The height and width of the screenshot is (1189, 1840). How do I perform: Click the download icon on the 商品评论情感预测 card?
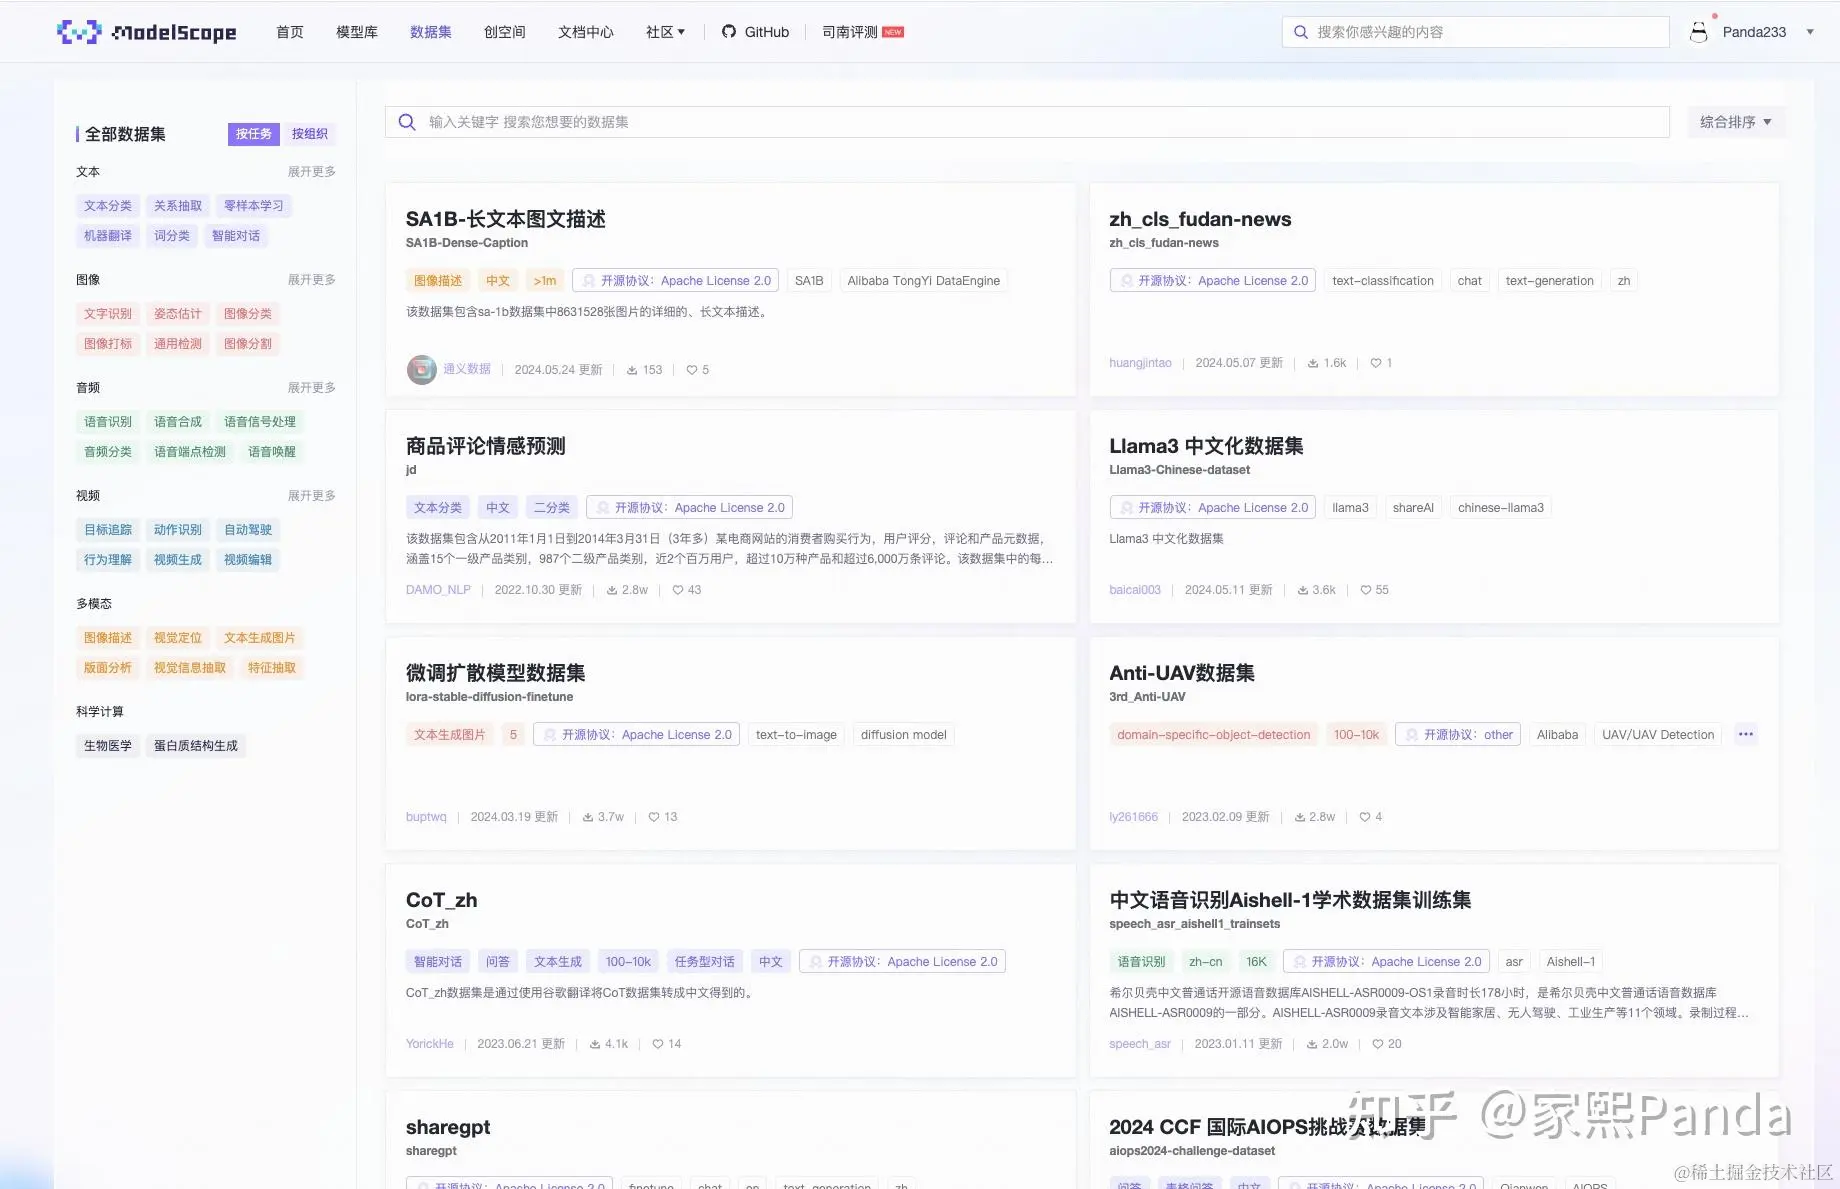click(x=612, y=590)
